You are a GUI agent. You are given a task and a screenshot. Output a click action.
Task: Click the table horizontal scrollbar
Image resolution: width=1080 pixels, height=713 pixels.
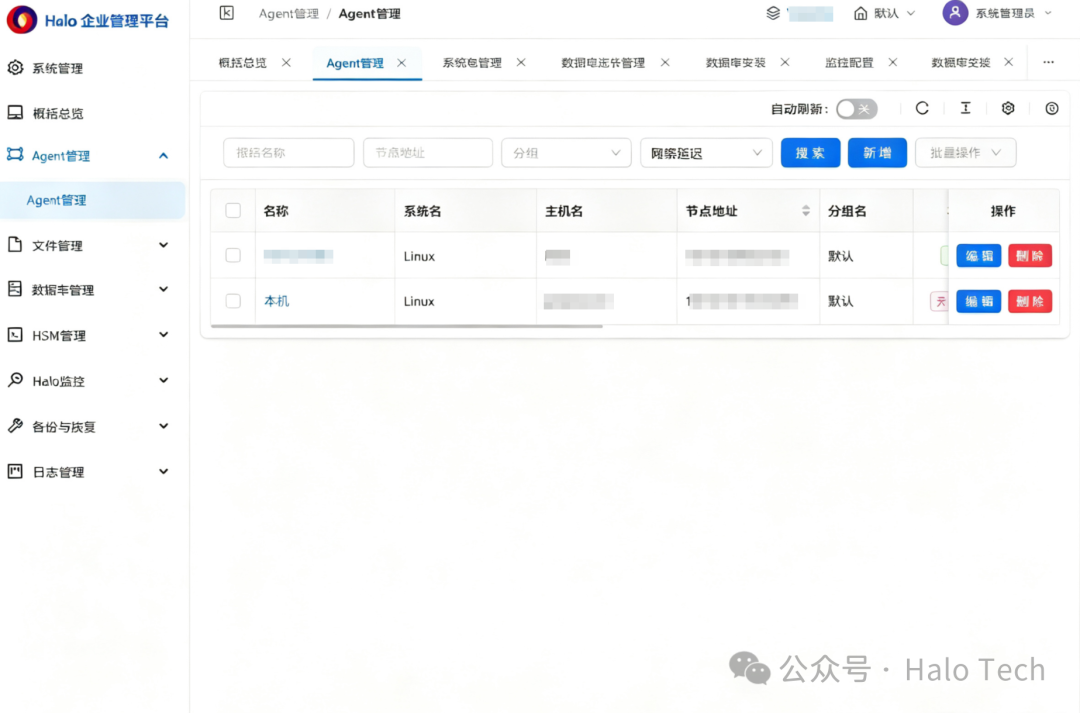406,326
